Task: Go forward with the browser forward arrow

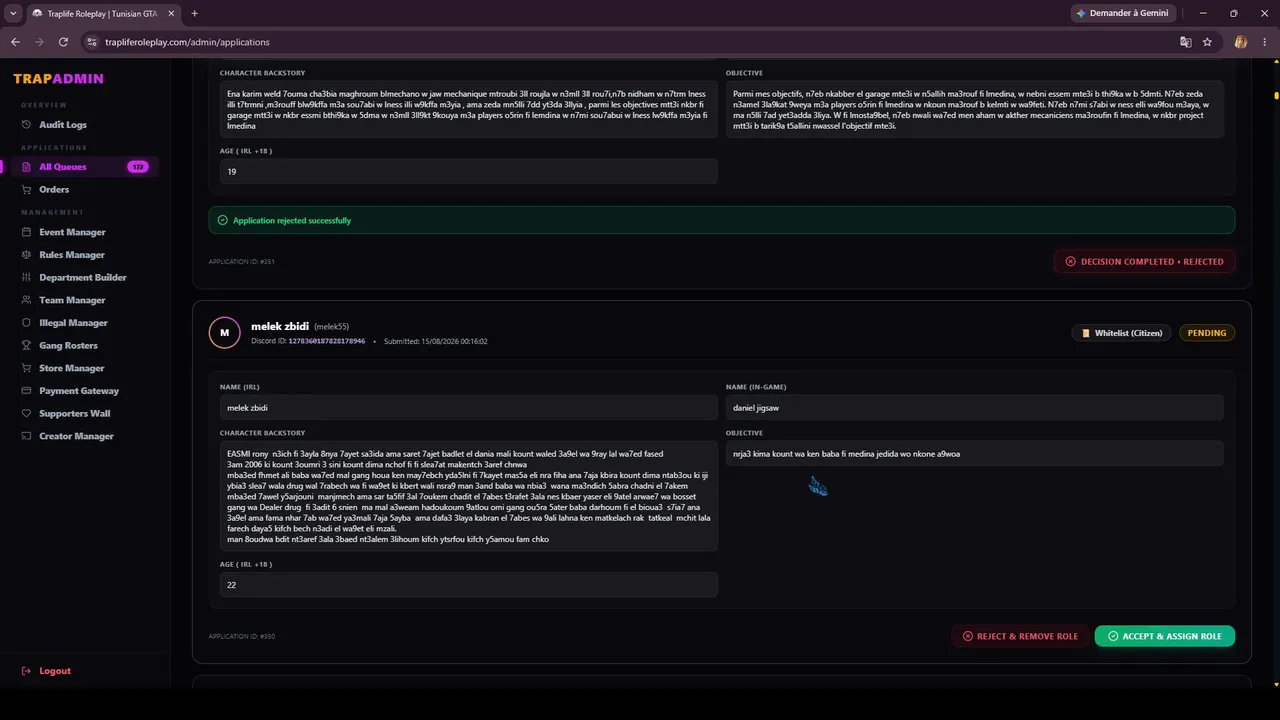Action: 39,42
